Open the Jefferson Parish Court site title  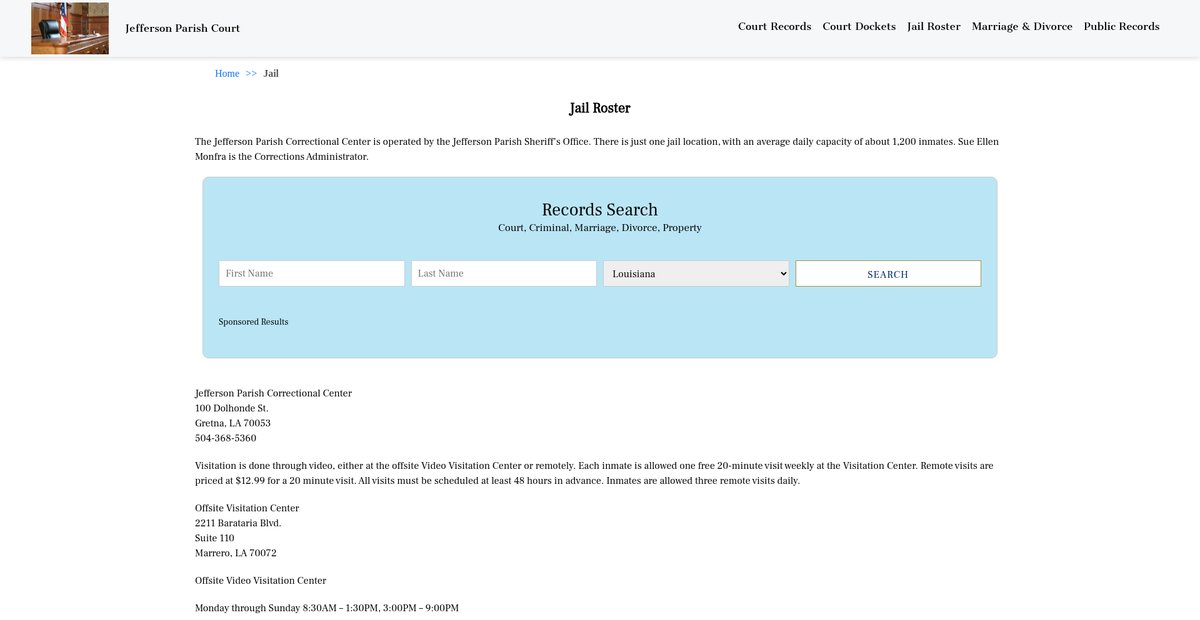coord(182,28)
